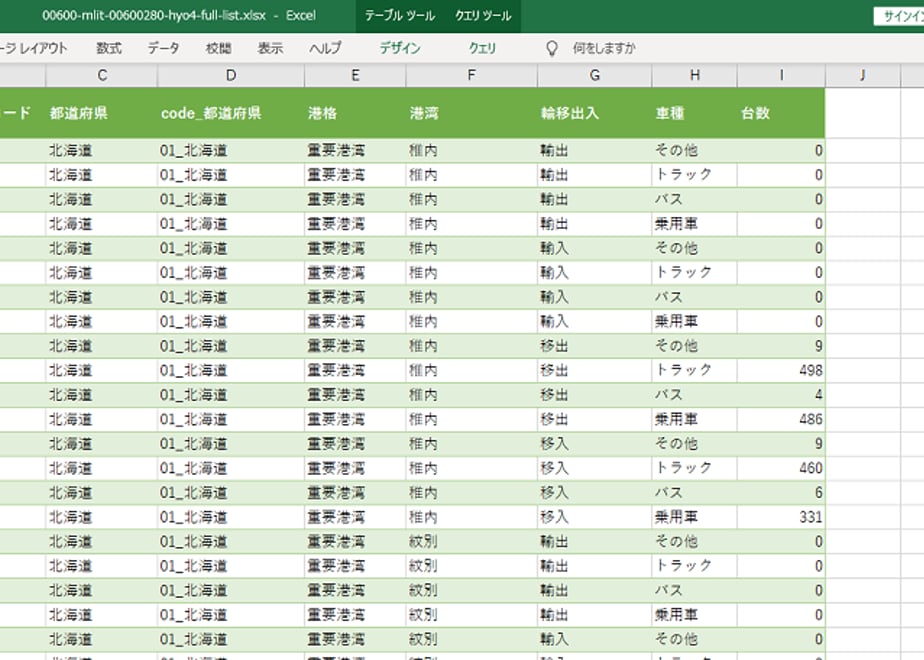Select the cell with value 331
924x660 pixels.
[781, 517]
